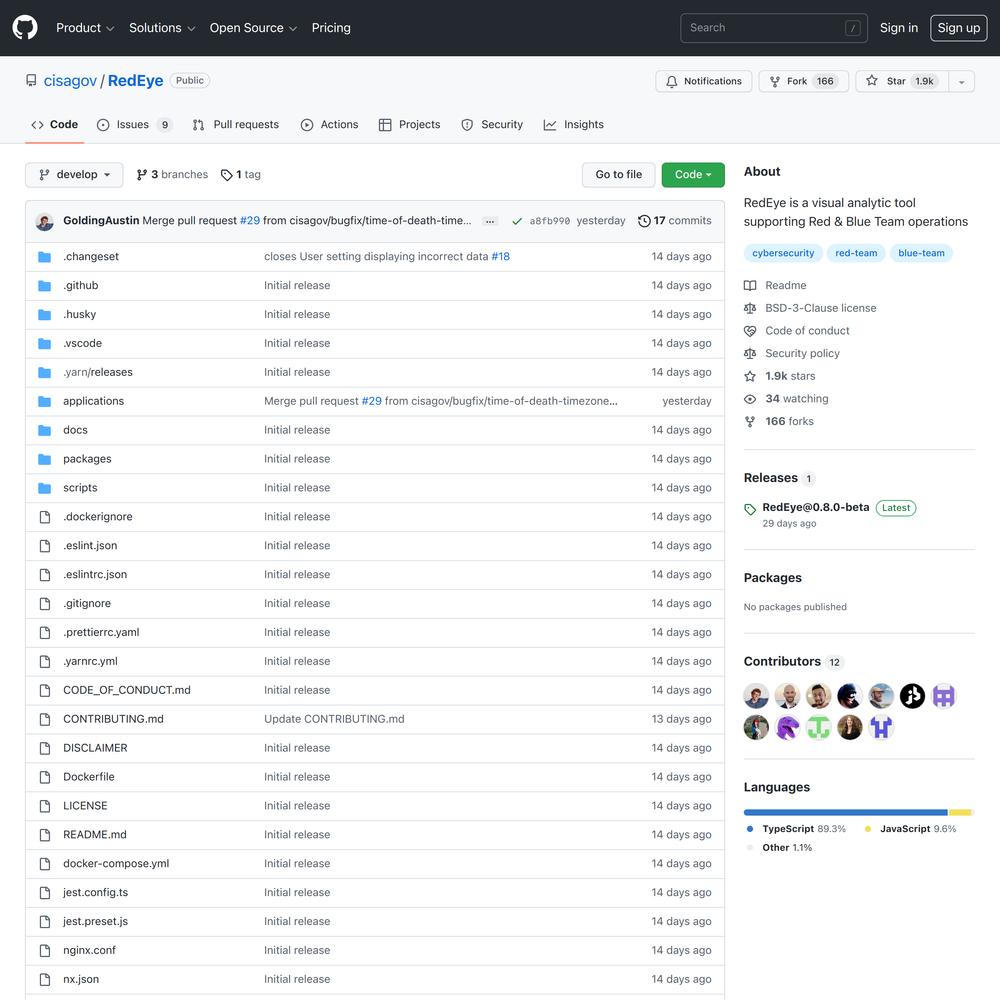Open the Update CONTRIBUTING.md commit message

pos(334,719)
